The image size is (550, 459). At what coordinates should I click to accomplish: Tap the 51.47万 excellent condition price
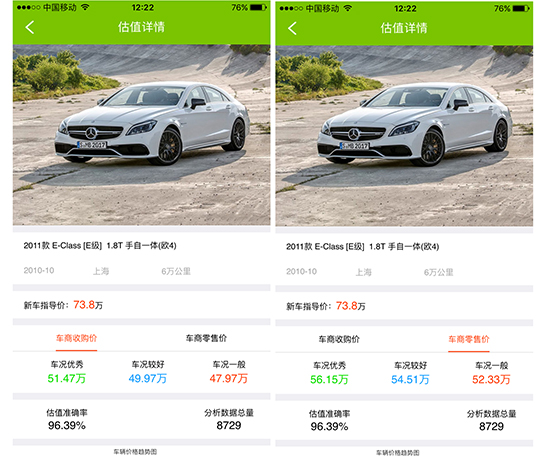[67, 379]
